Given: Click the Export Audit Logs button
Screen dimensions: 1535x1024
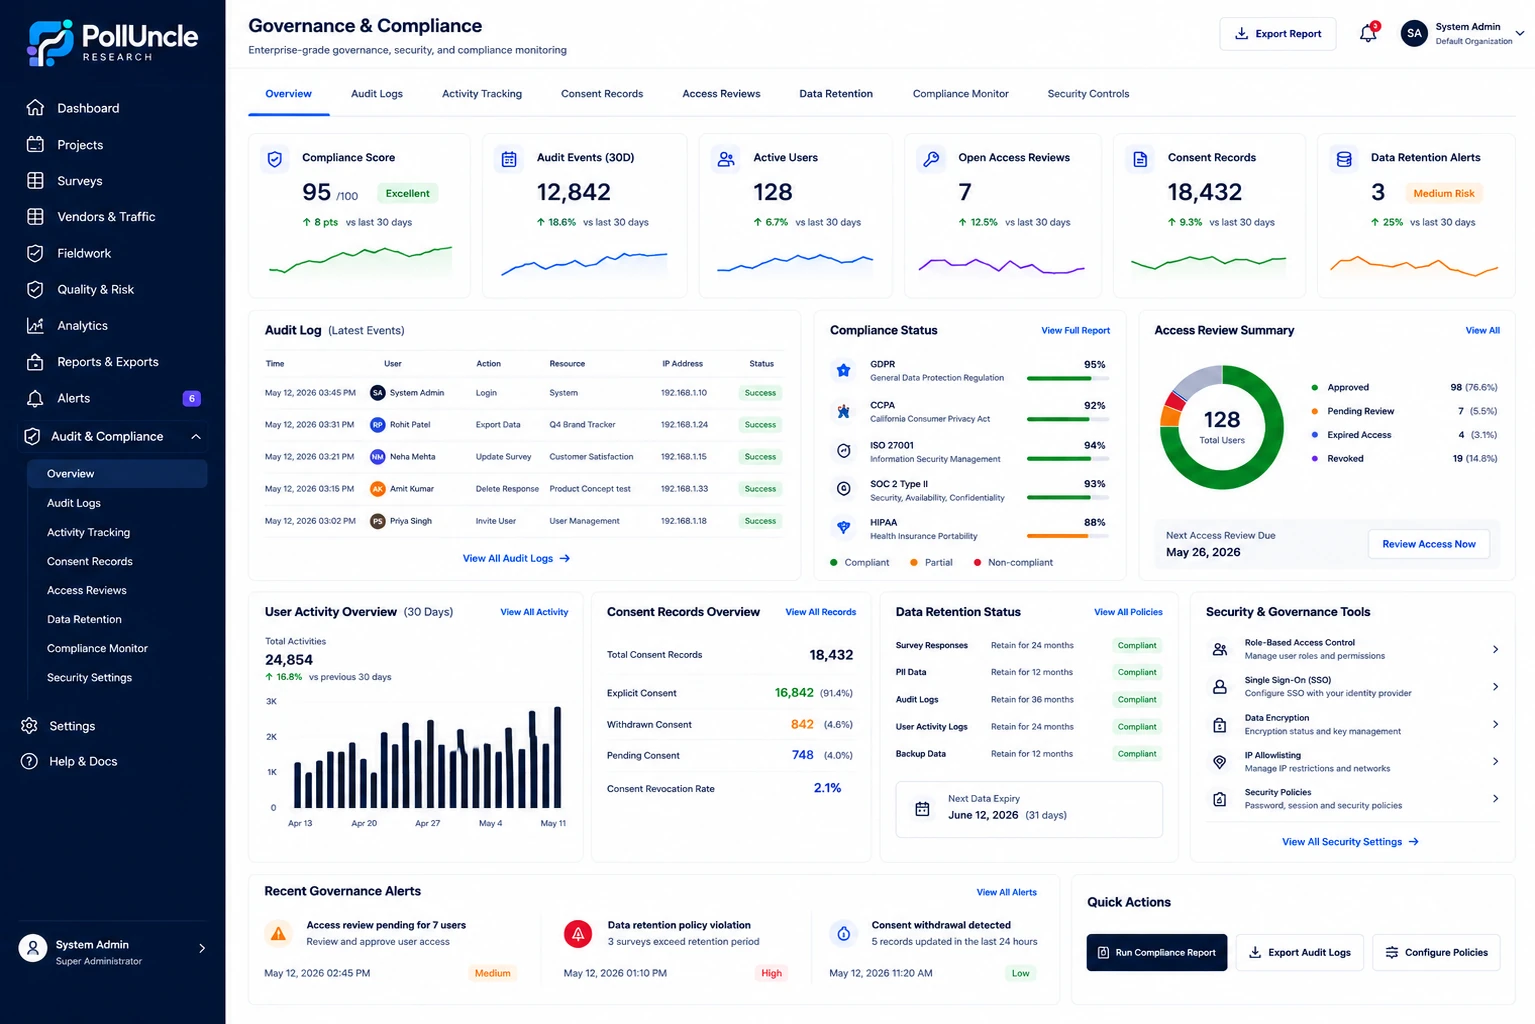Looking at the screenshot, I should [1299, 953].
